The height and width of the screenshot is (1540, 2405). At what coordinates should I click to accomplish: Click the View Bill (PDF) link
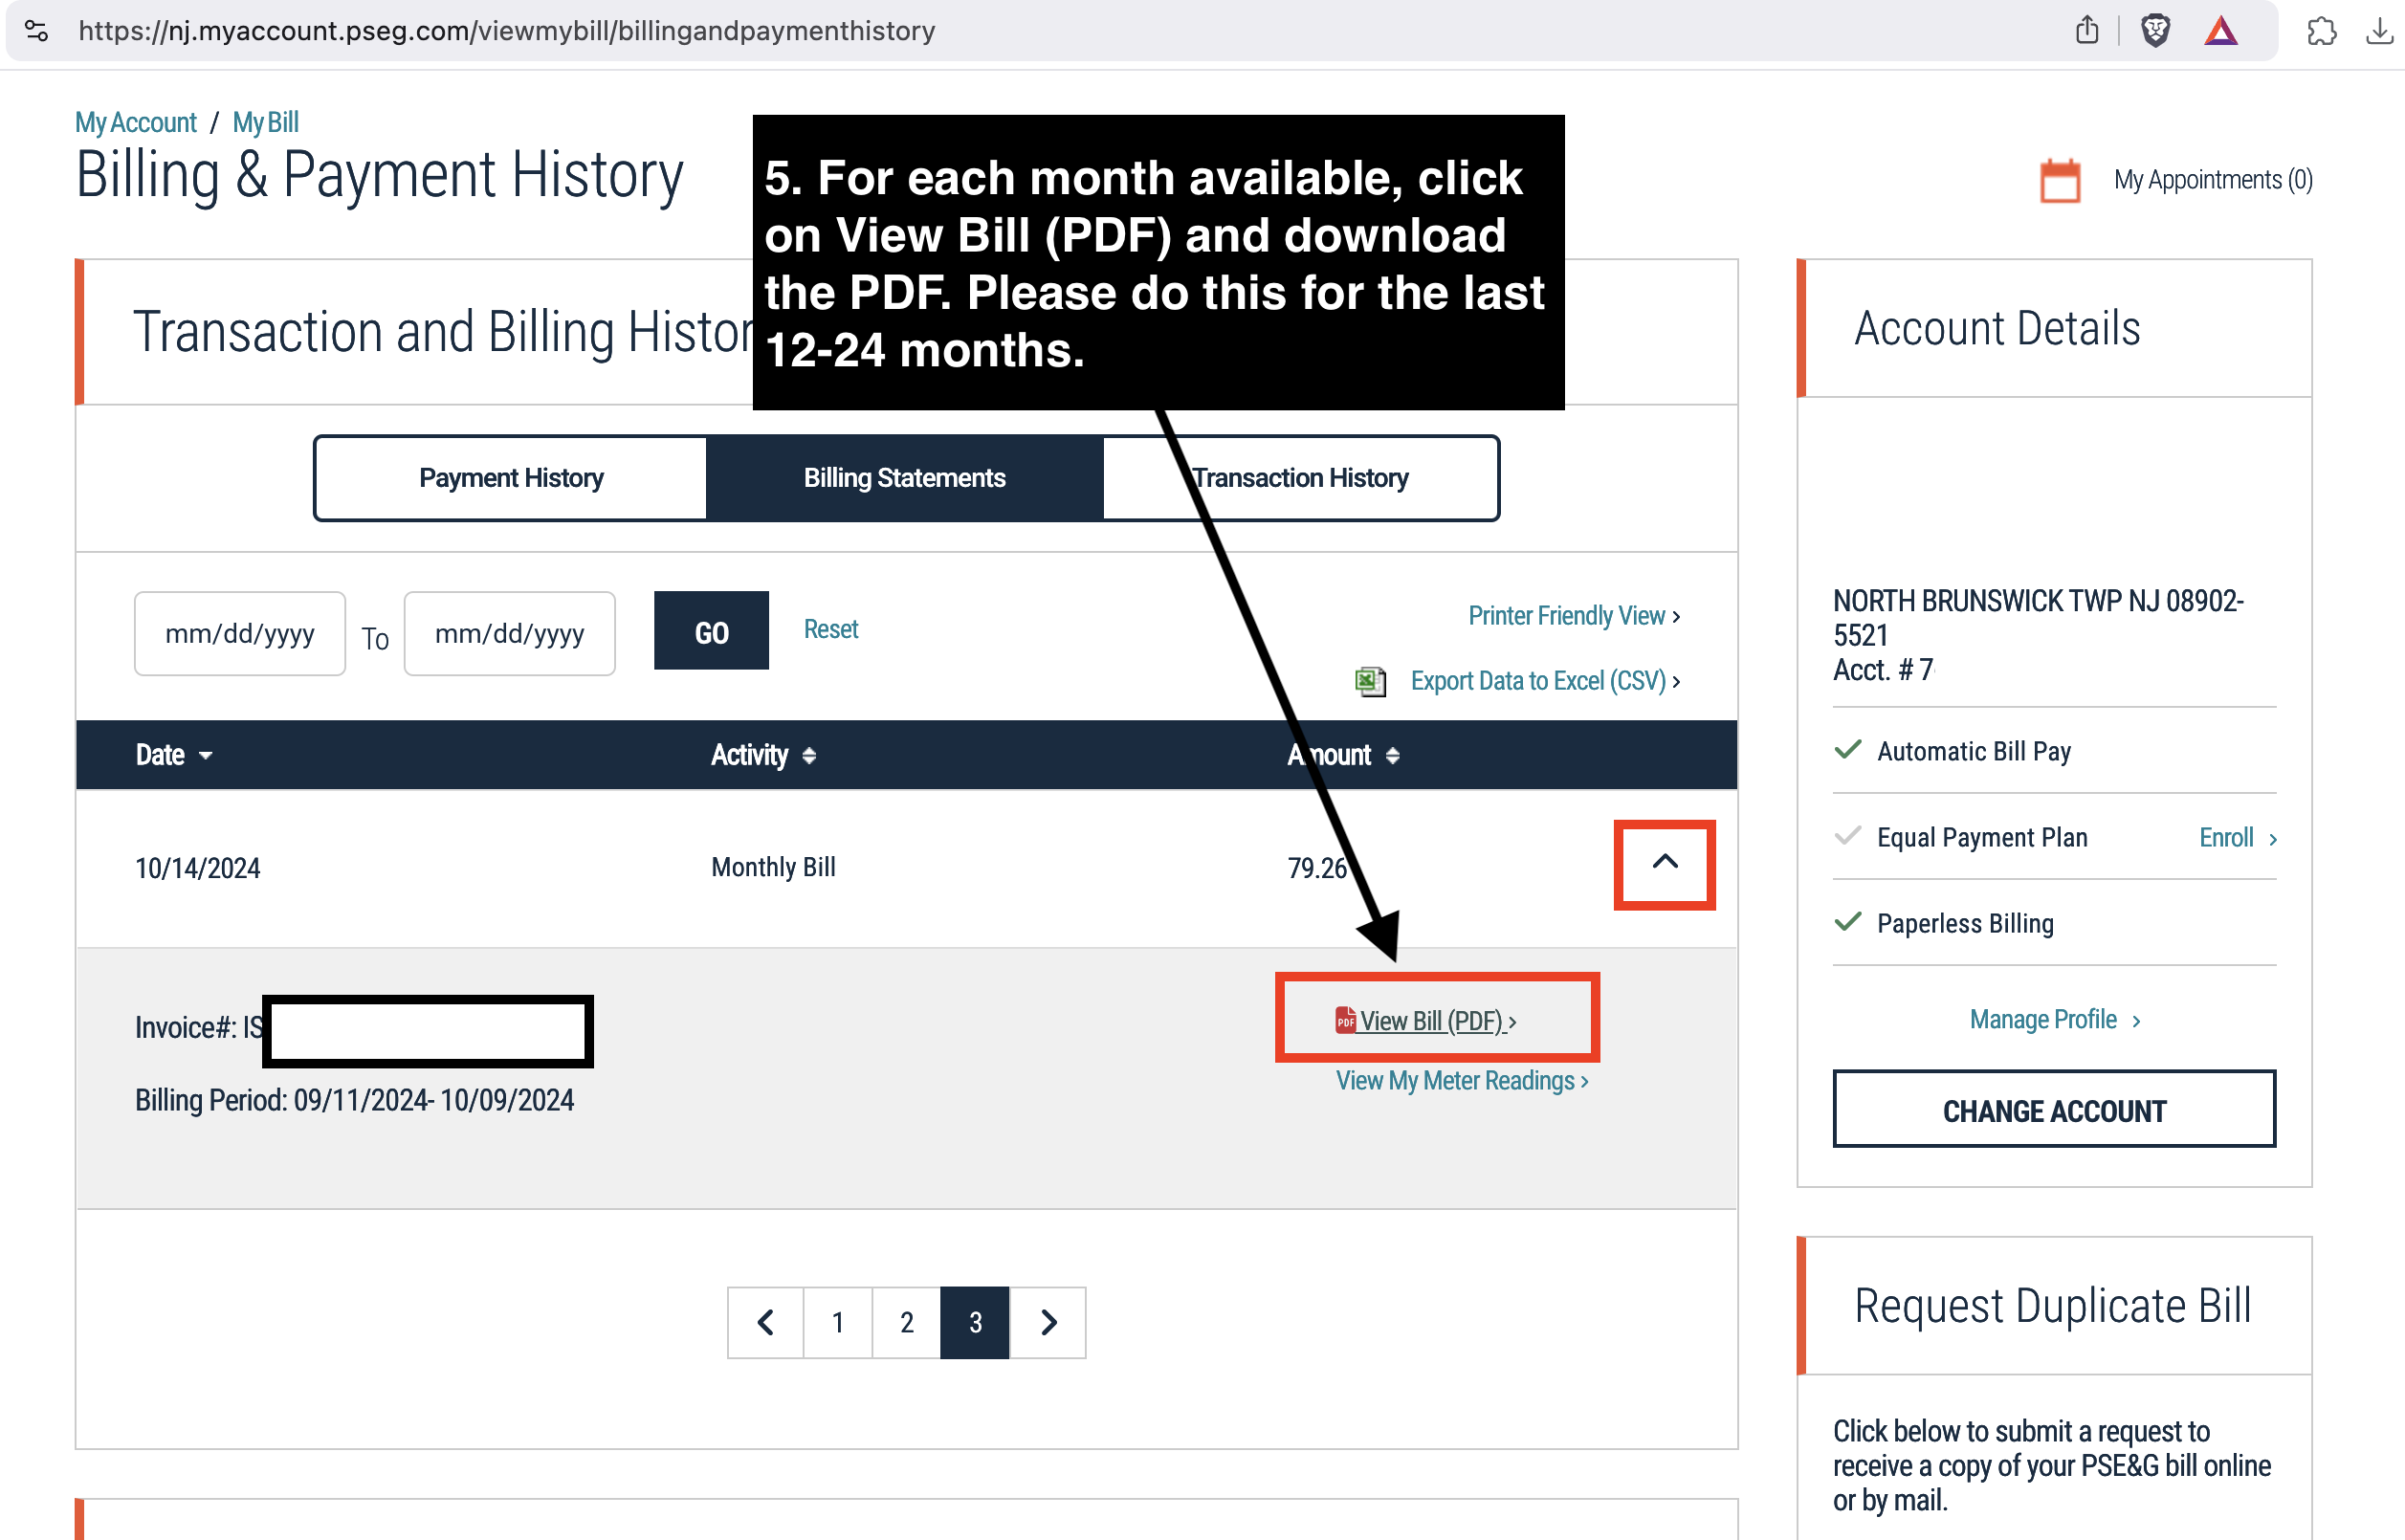tap(1431, 1021)
